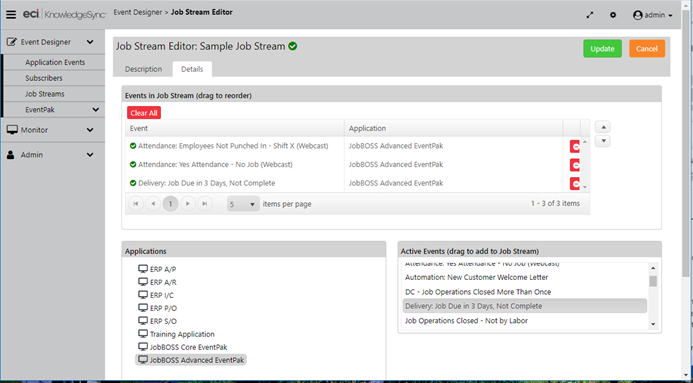Switch to the Description tab
This screenshot has width=693, height=383.
[x=143, y=69]
